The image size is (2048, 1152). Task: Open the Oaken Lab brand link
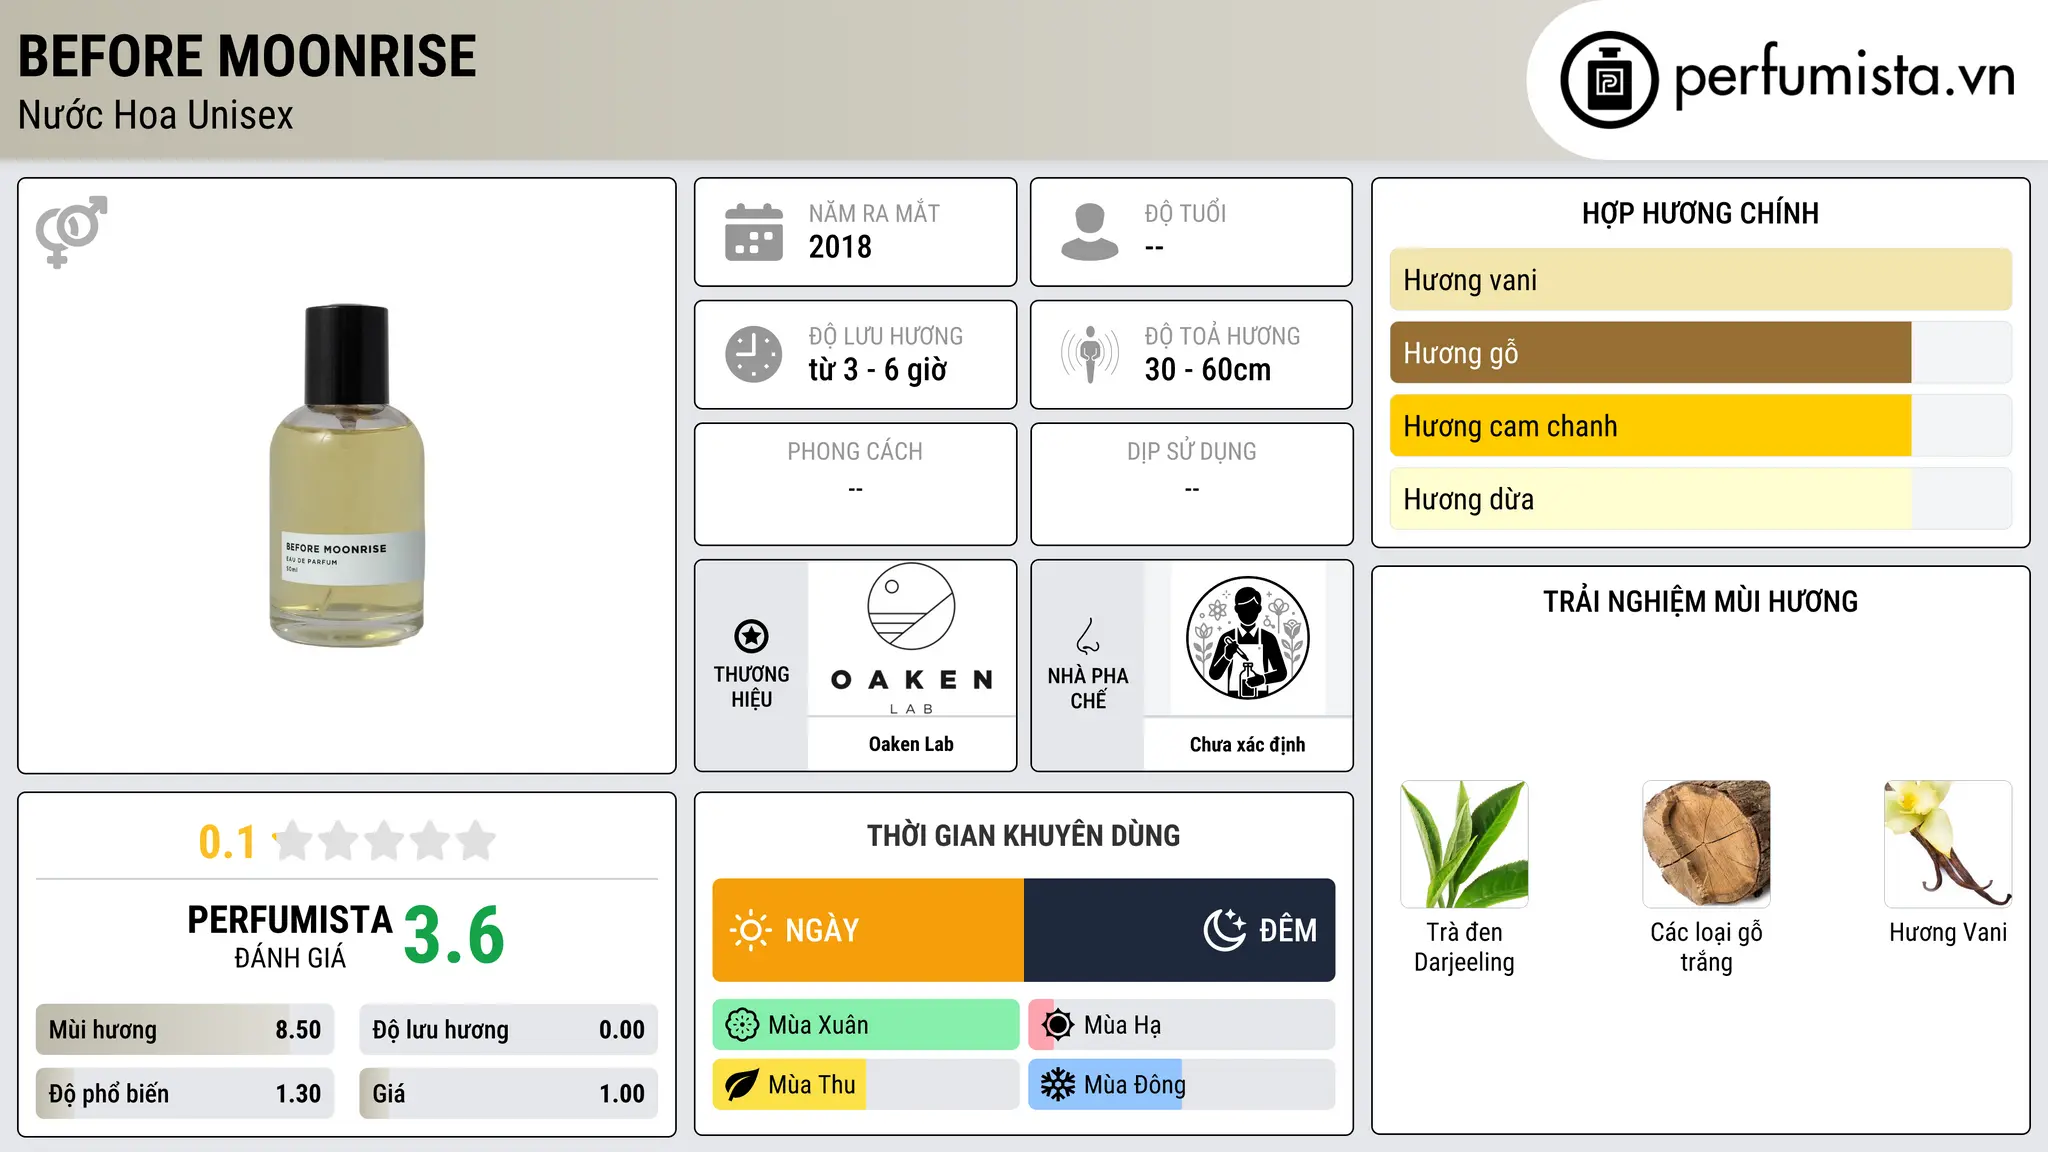(x=911, y=744)
